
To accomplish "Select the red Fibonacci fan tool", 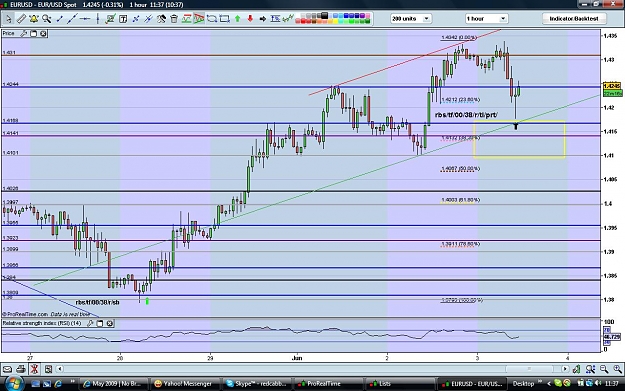I will click(199, 19).
